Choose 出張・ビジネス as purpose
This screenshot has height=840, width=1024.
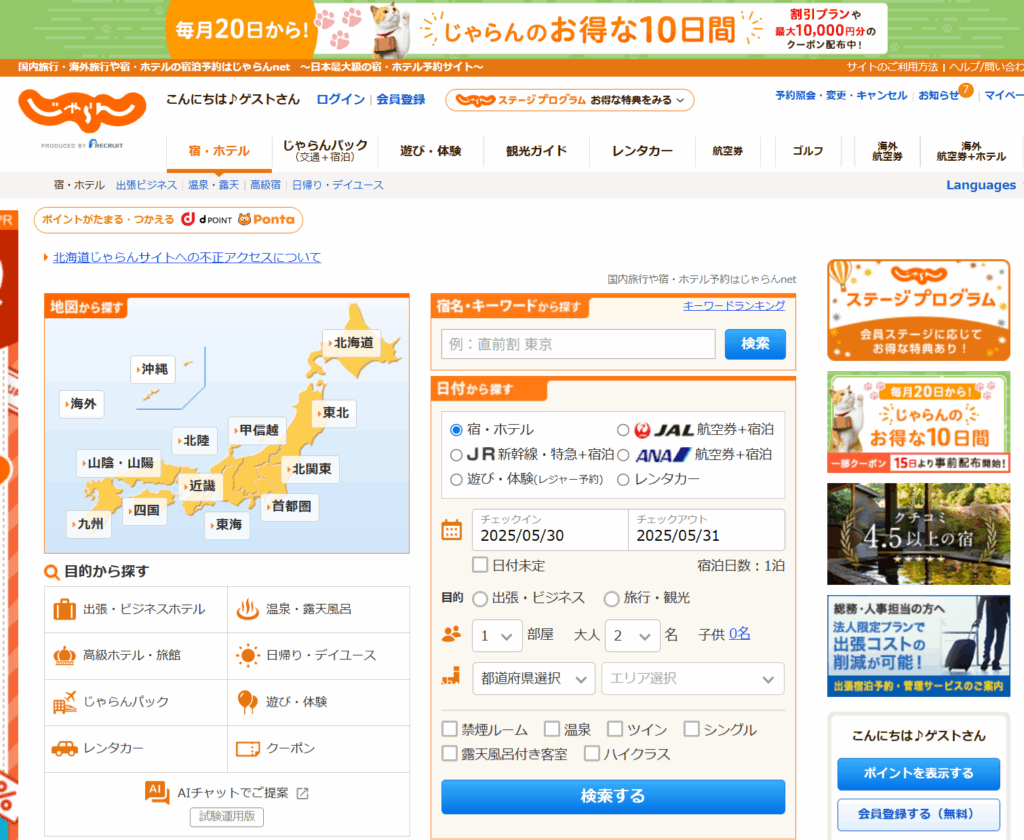480,598
